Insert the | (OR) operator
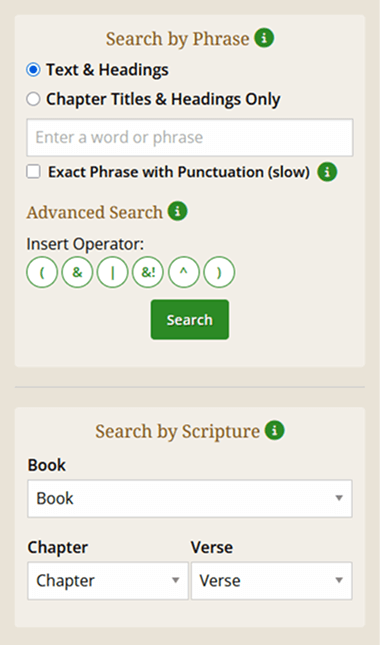 click(113, 272)
